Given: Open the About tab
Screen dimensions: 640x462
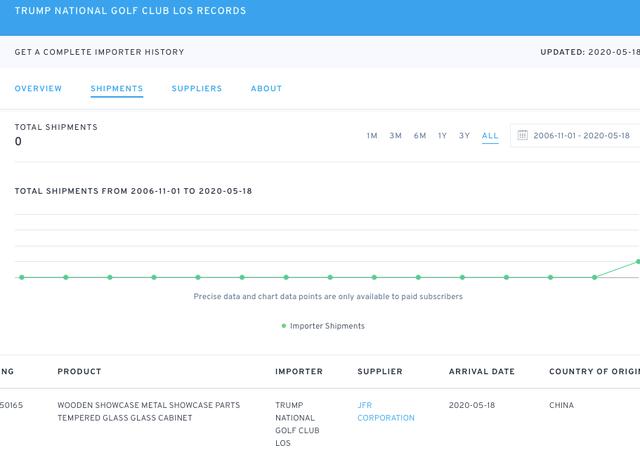Looking at the screenshot, I should [266, 89].
